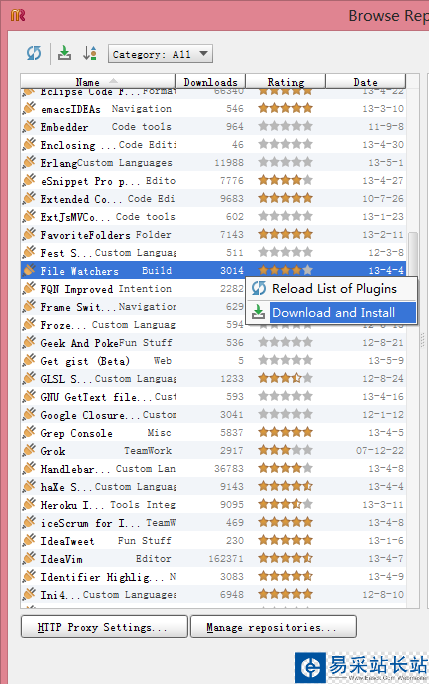Select the Erlang plugin name
The height and width of the screenshot is (684, 429).
[x=58, y=163]
